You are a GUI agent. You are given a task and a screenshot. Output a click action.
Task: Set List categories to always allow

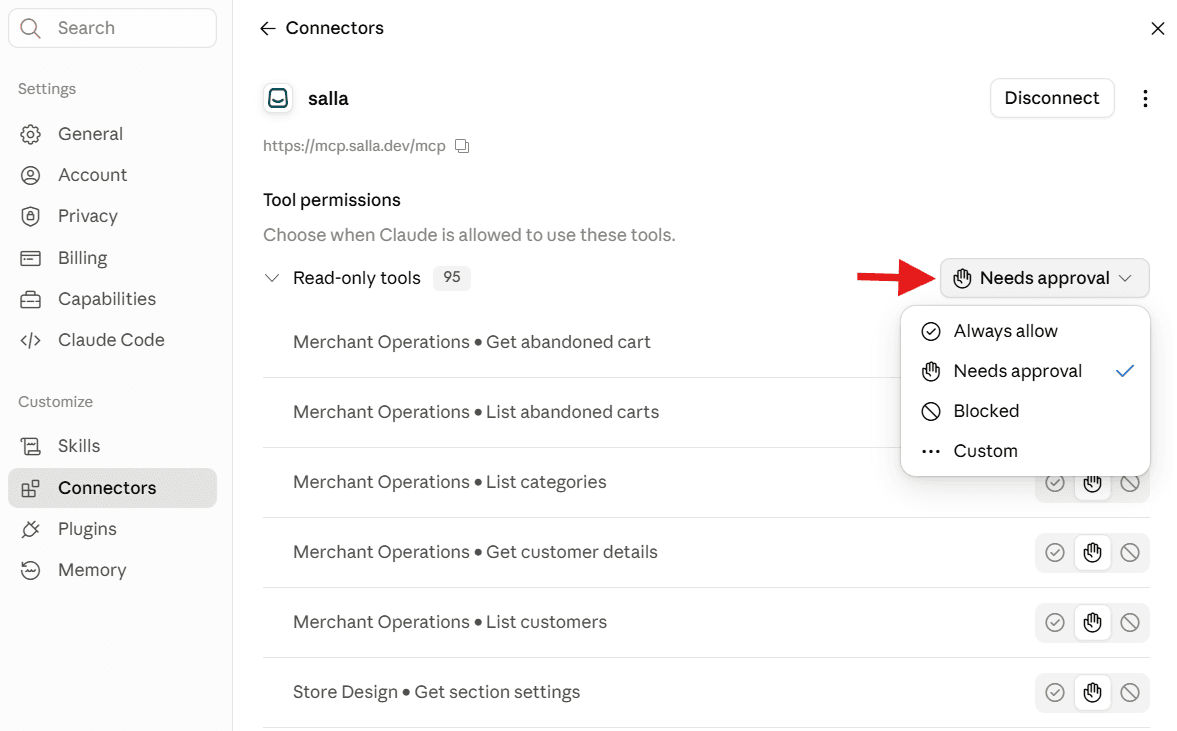(x=1055, y=483)
